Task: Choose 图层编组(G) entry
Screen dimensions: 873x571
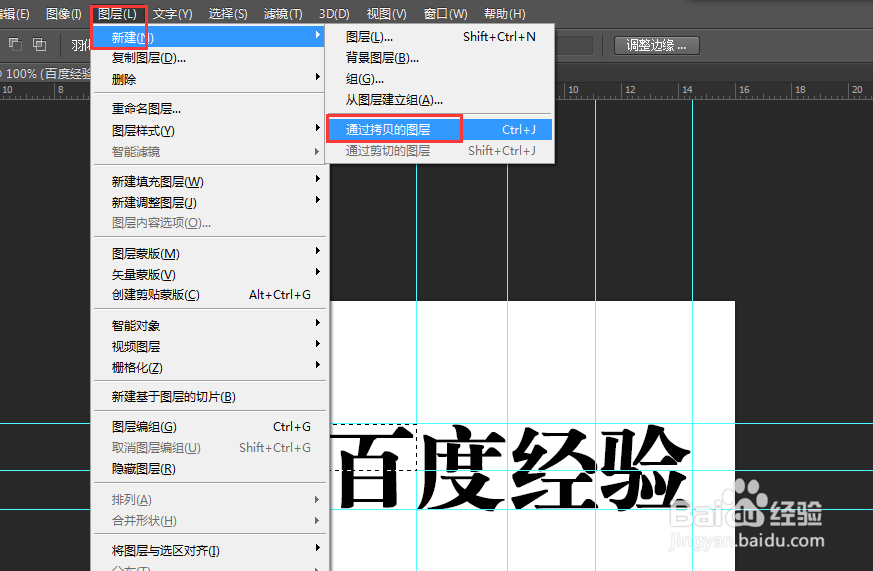Action: point(209,427)
